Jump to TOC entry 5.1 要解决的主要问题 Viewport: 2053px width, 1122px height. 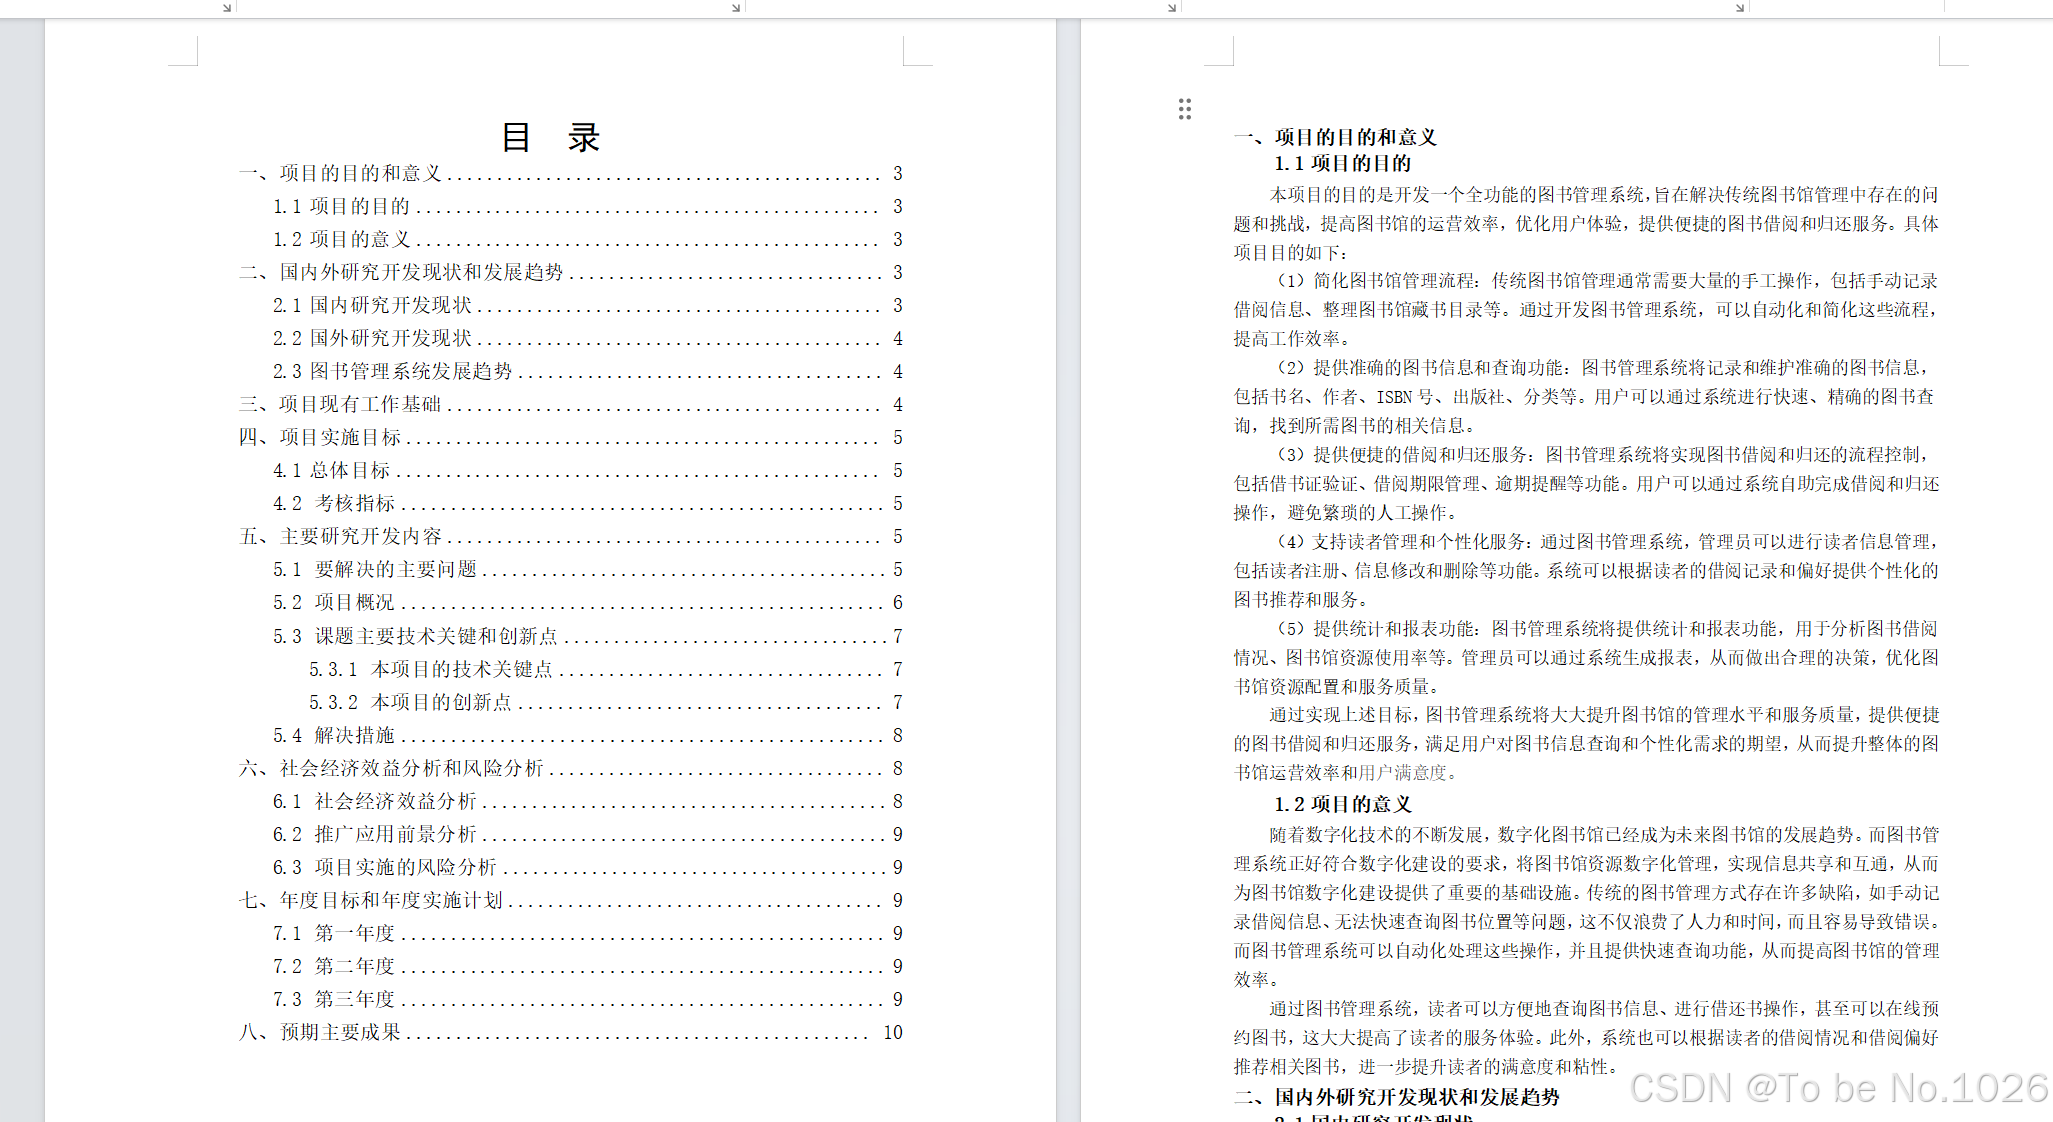click(375, 569)
